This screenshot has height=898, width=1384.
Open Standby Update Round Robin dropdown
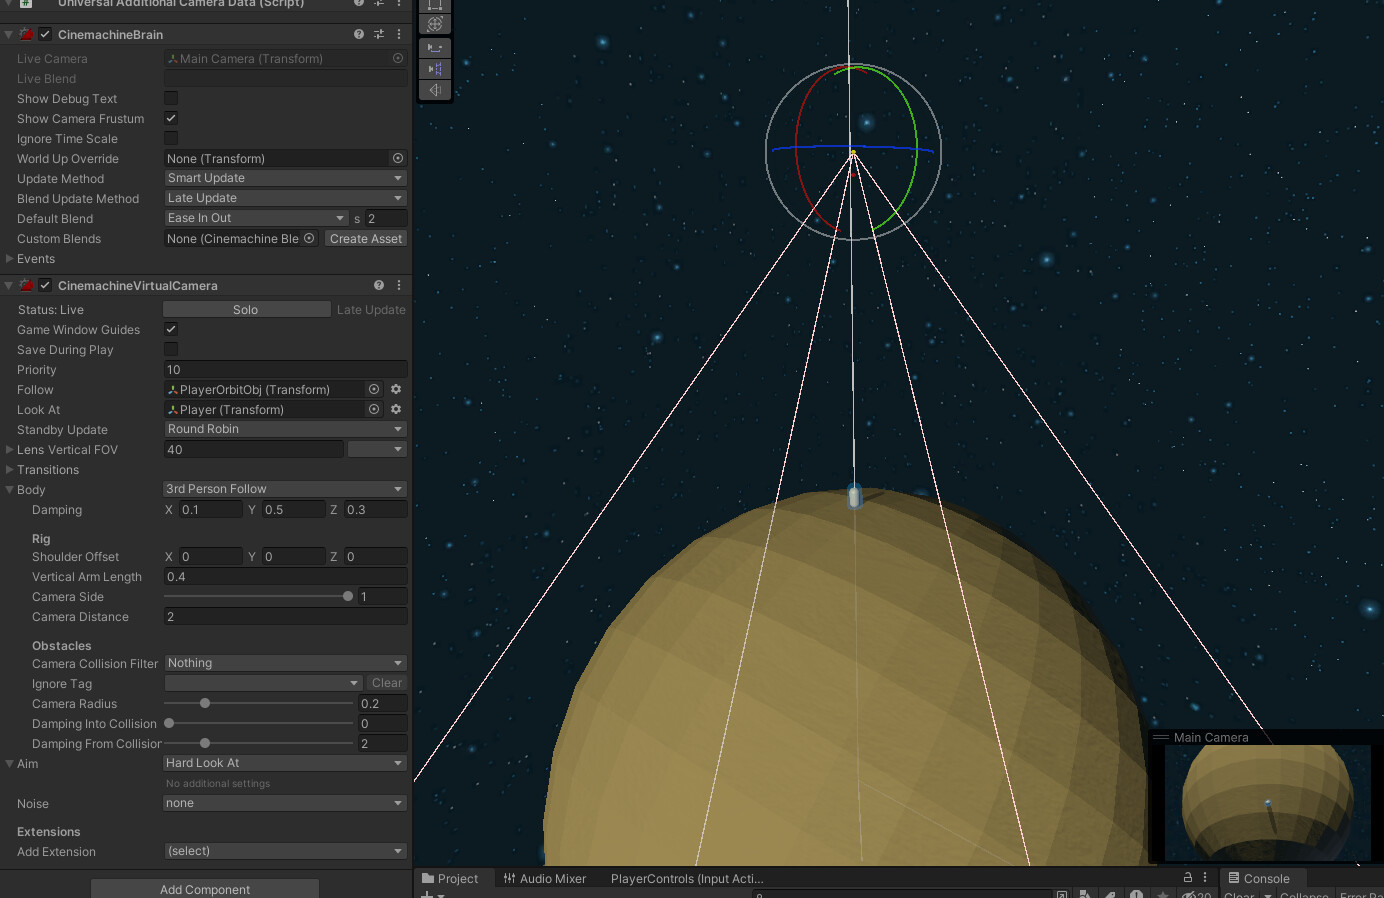(x=285, y=429)
